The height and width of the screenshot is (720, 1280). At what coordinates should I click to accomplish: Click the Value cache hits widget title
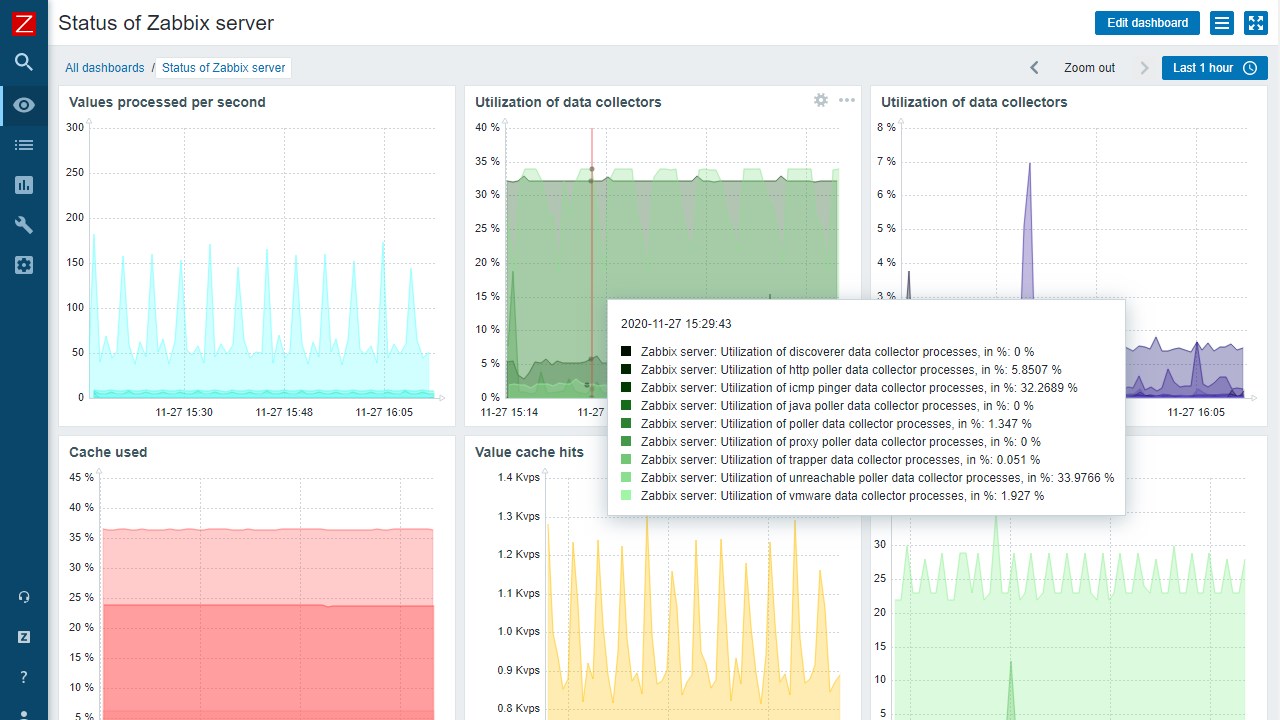529,452
